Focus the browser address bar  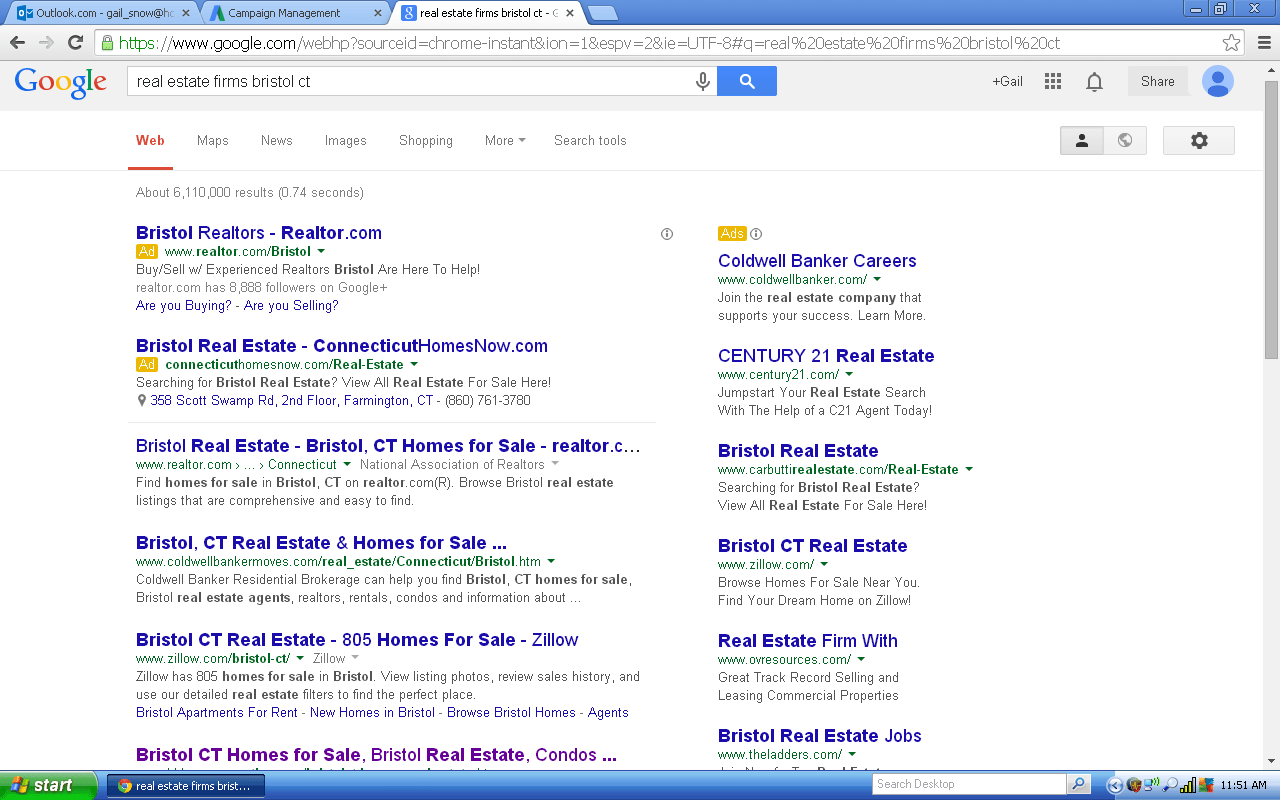point(655,43)
